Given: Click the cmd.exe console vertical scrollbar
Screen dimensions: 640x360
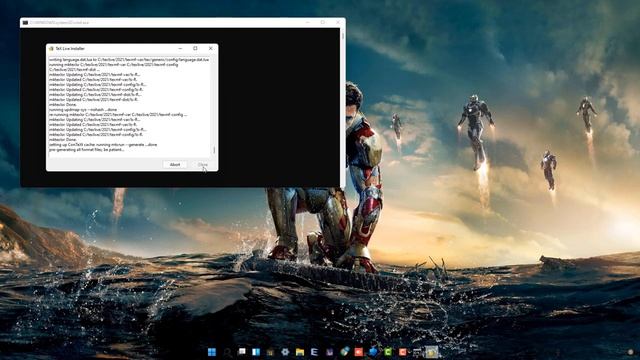Looking at the screenshot, I should (342, 107).
